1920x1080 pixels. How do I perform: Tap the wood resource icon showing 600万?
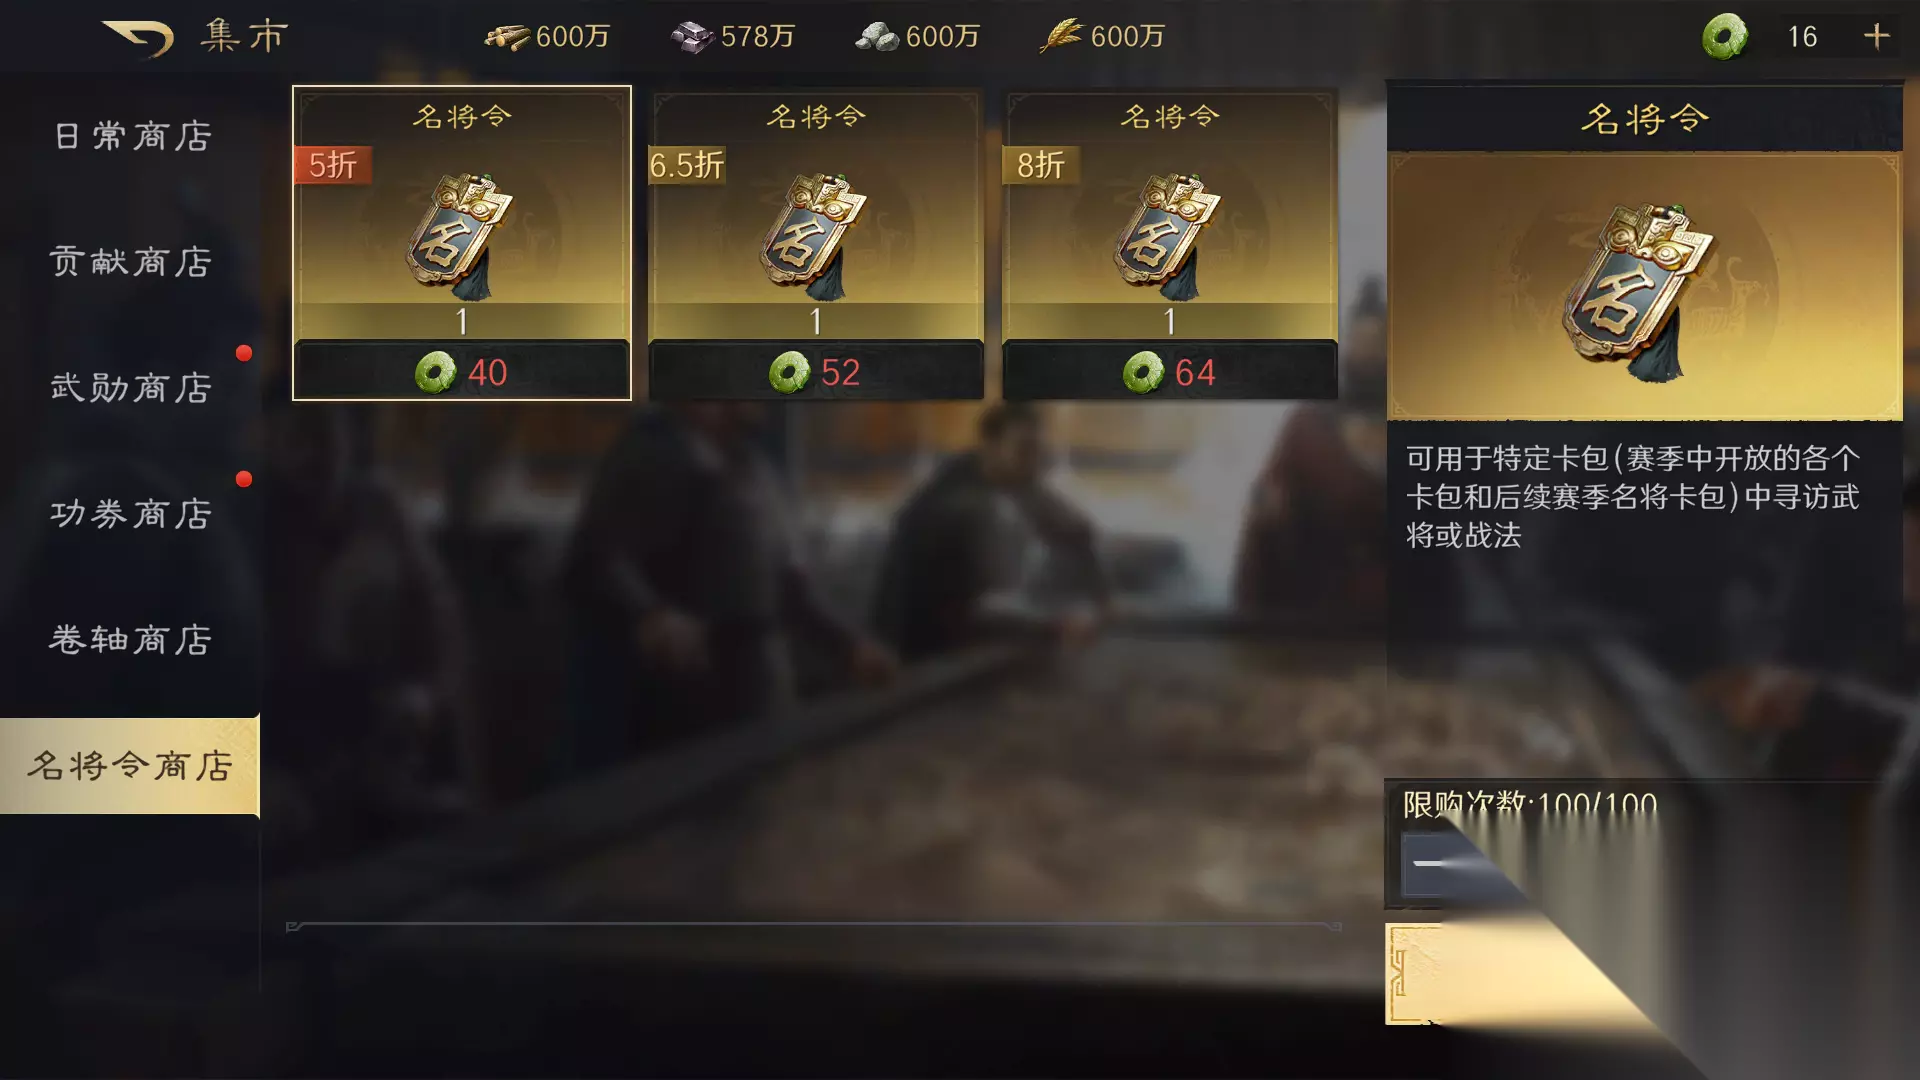pos(507,38)
